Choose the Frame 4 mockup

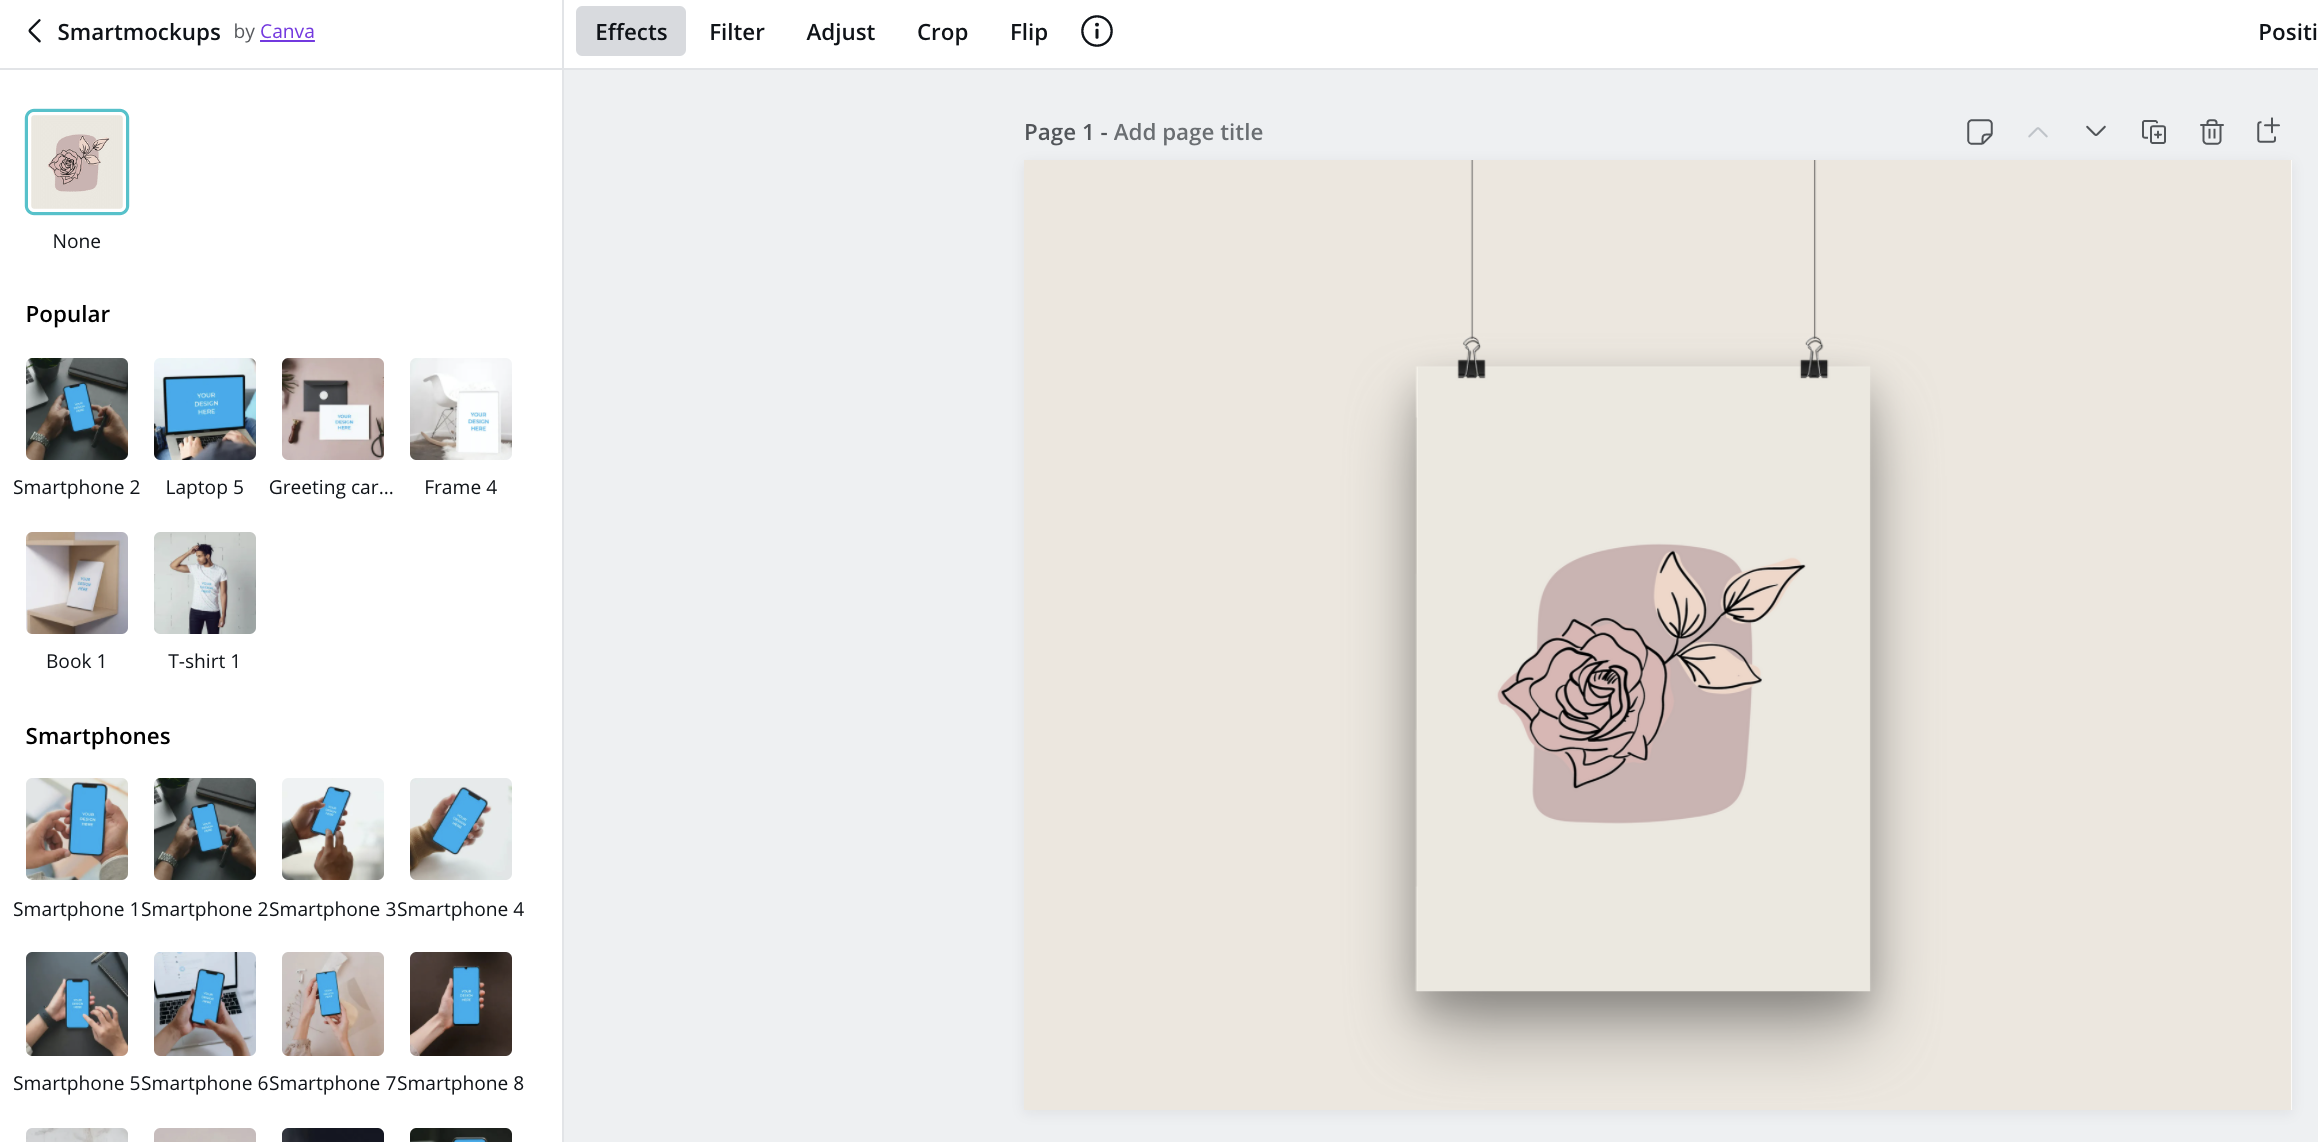click(461, 409)
